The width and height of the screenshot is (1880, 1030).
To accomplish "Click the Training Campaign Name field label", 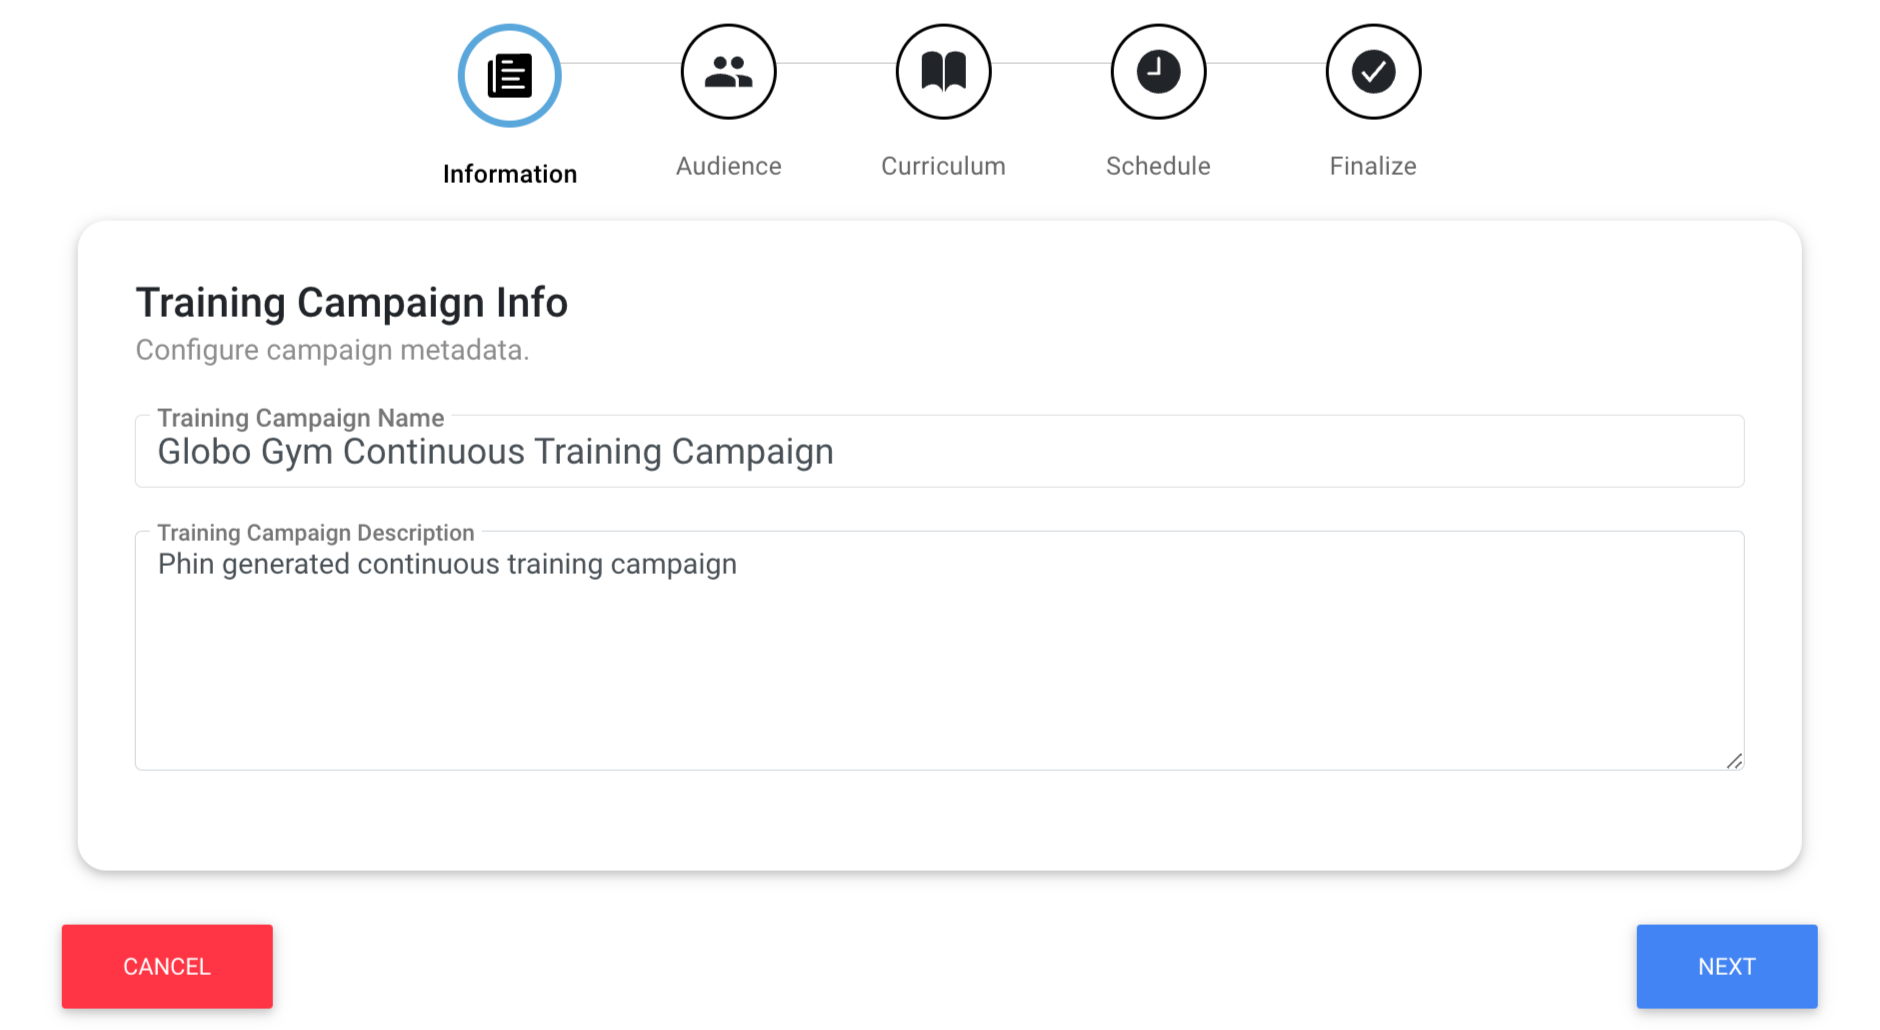I will (x=300, y=418).
